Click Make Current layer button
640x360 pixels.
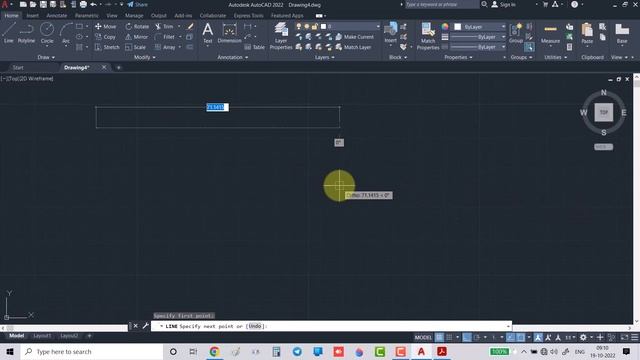(x=354, y=37)
